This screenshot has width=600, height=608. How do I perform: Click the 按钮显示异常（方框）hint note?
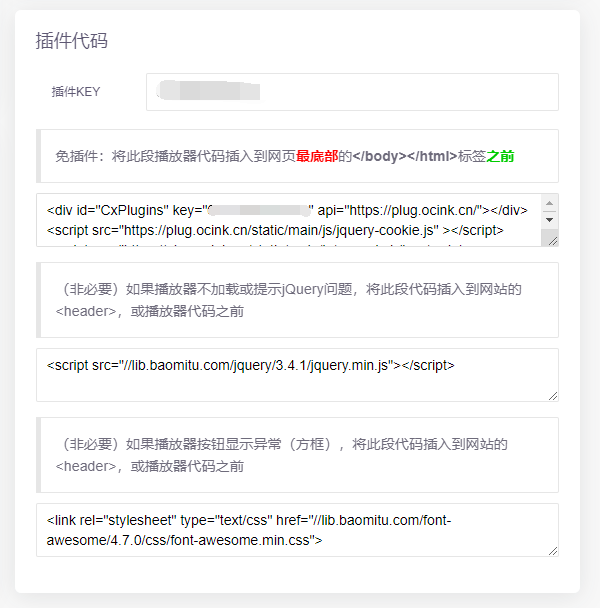[x=297, y=455]
